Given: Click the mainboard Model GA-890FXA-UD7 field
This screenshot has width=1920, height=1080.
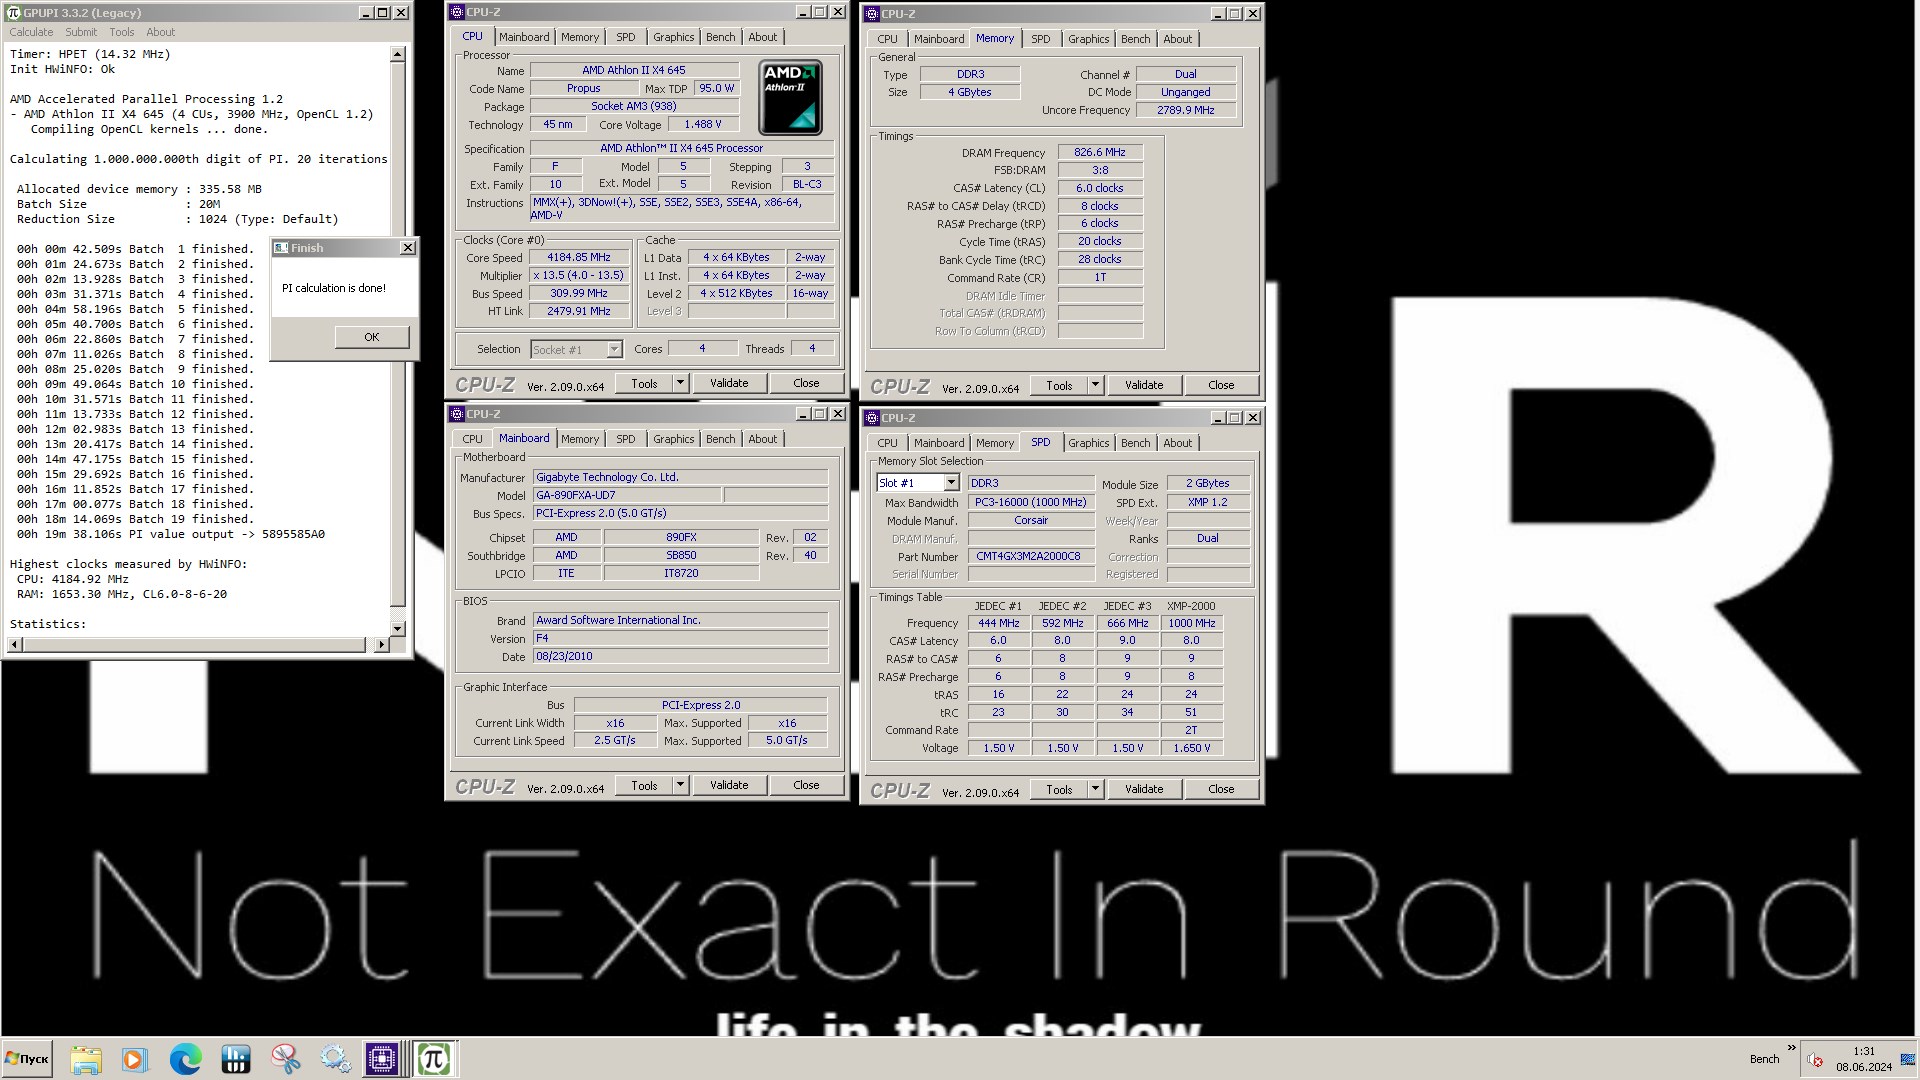Looking at the screenshot, I should coord(626,495).
